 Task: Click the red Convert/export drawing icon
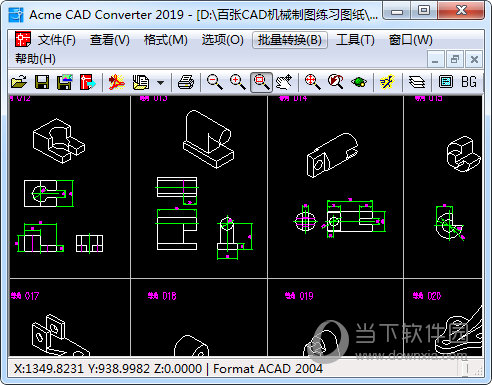87,82
